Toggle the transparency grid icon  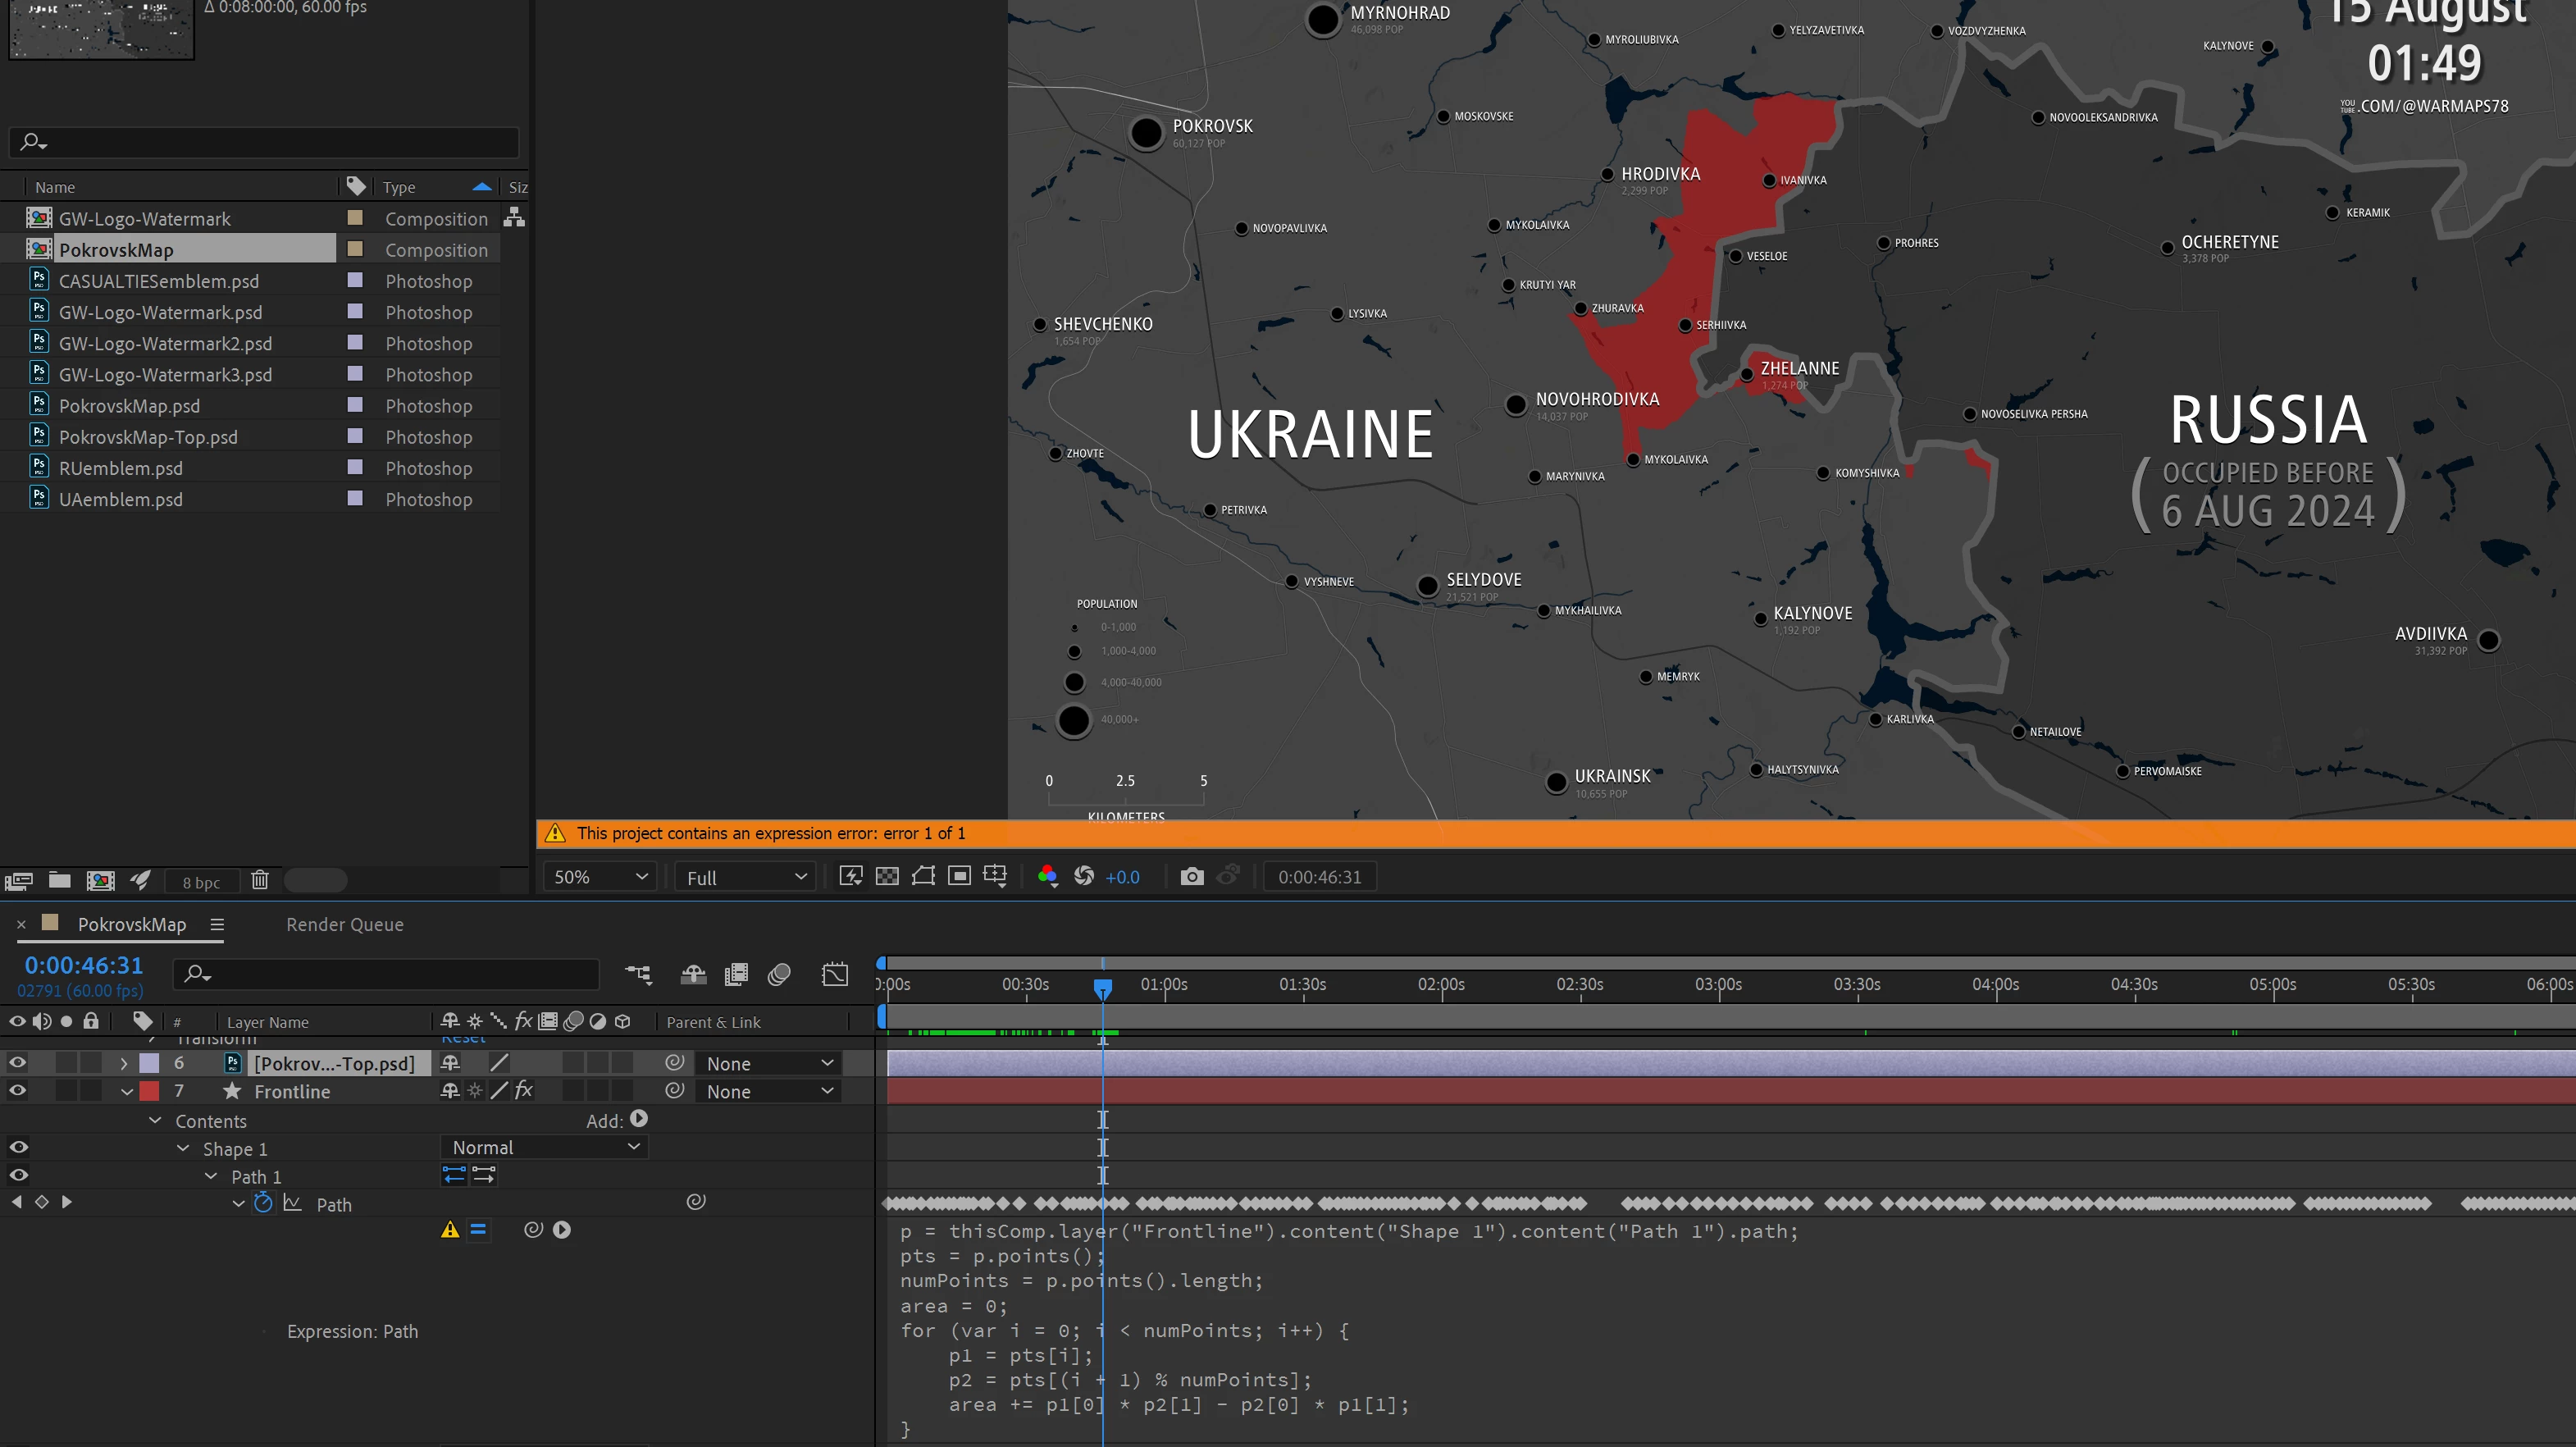point(887,877)
